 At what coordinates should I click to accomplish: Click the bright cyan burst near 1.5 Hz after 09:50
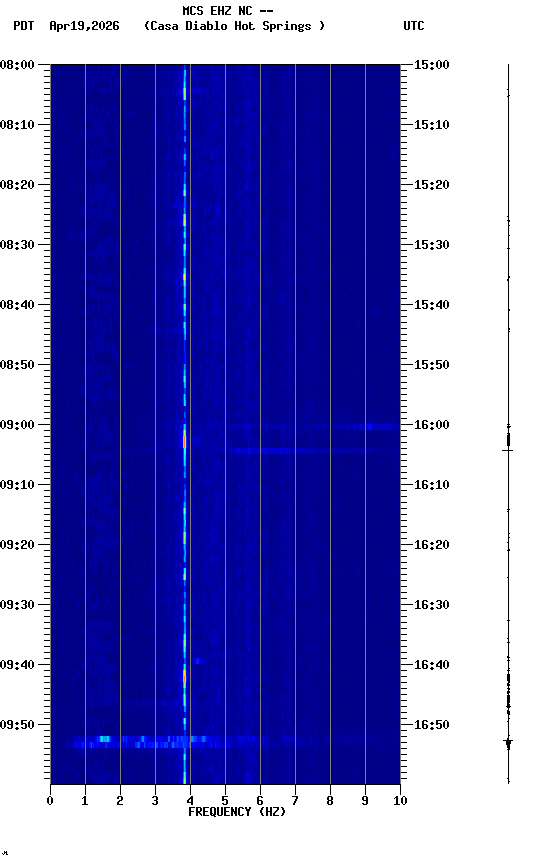pos(104,739)
